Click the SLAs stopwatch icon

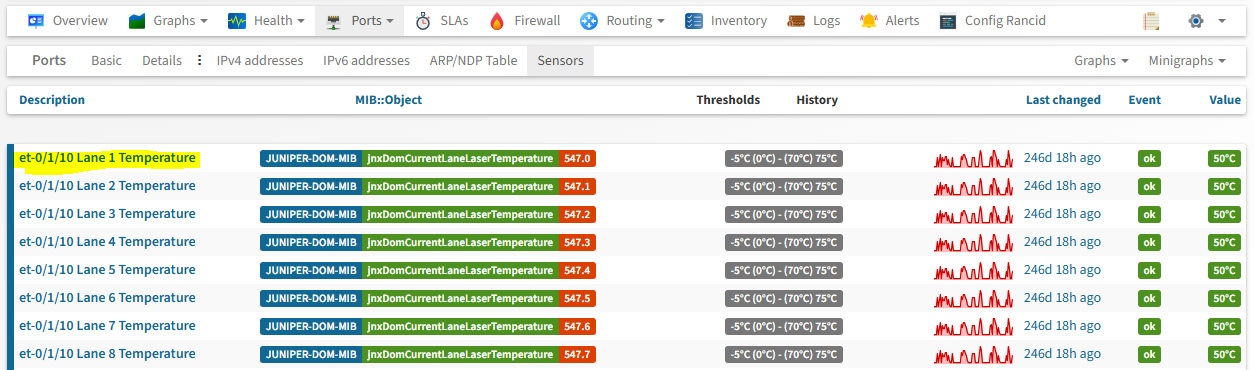pos(423,20)
